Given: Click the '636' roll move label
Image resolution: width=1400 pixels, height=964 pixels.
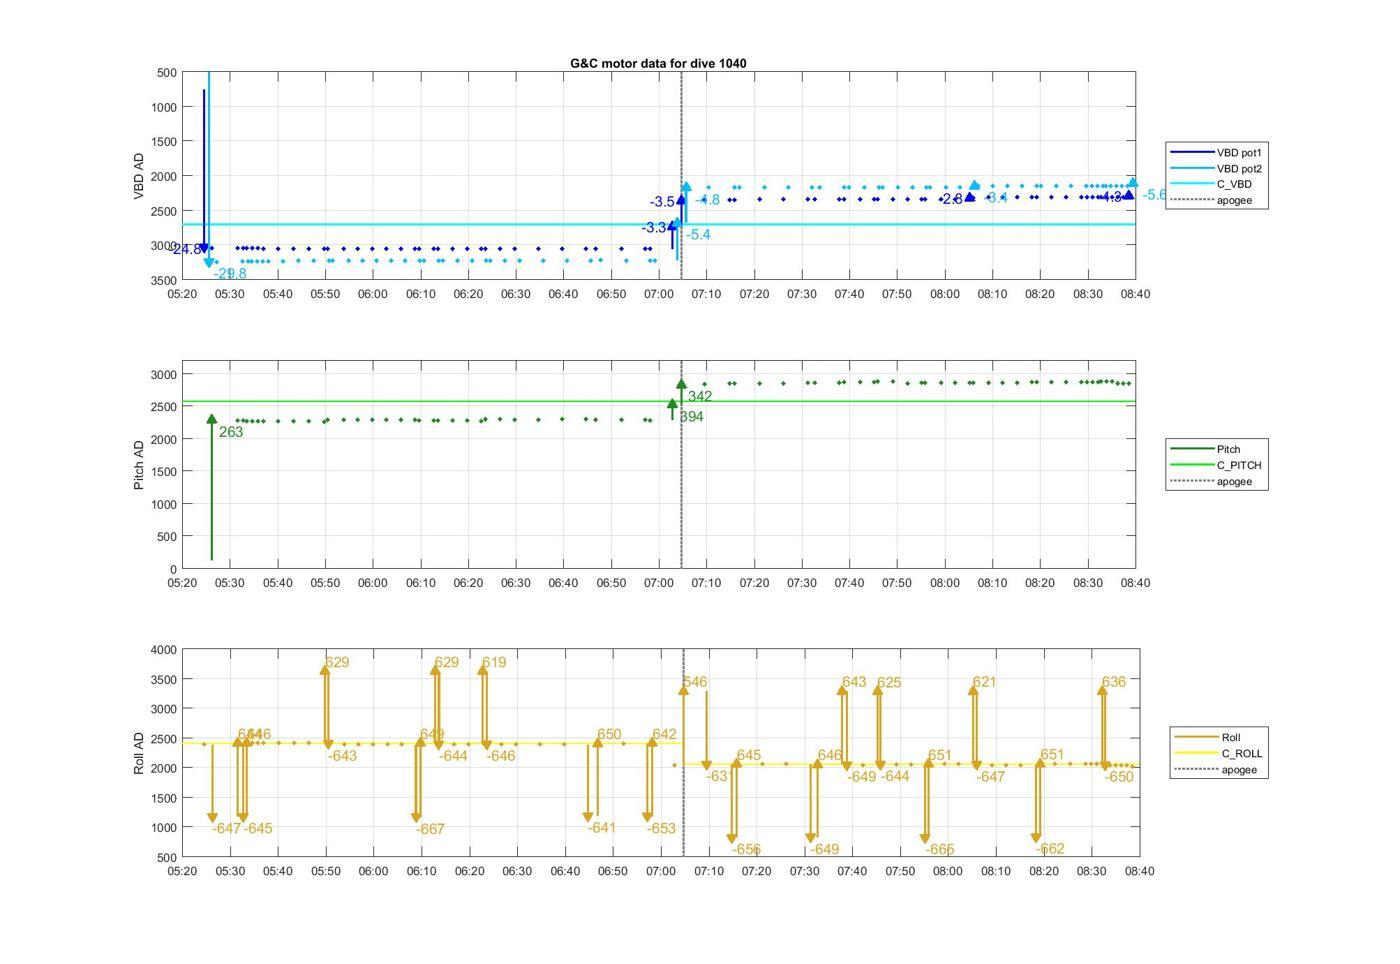Looking at the screenshot, I should coord(1113,682).
